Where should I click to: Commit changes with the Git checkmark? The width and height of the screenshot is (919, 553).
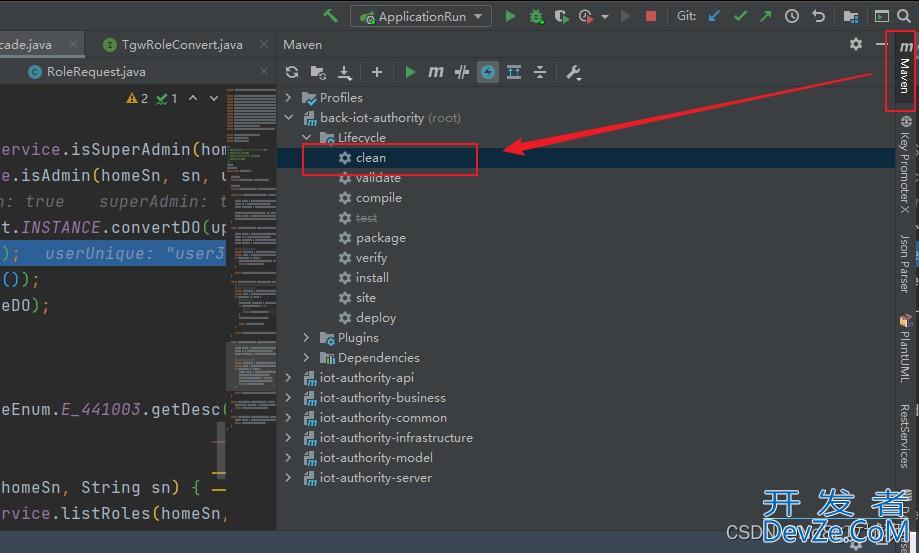740,16
